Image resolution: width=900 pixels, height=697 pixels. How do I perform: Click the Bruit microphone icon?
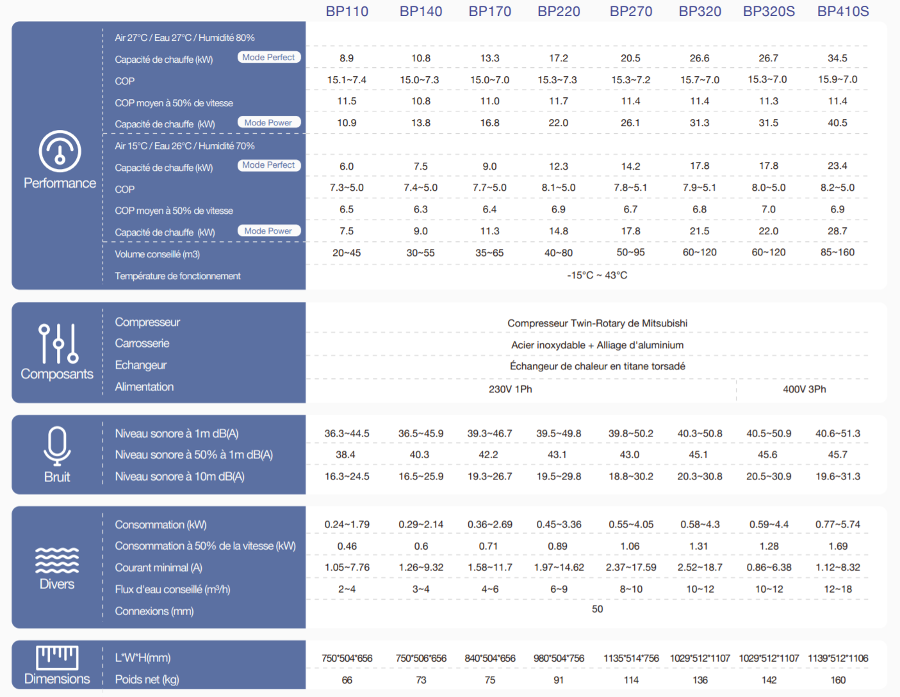pyautogui.click(x=57, y=444)
